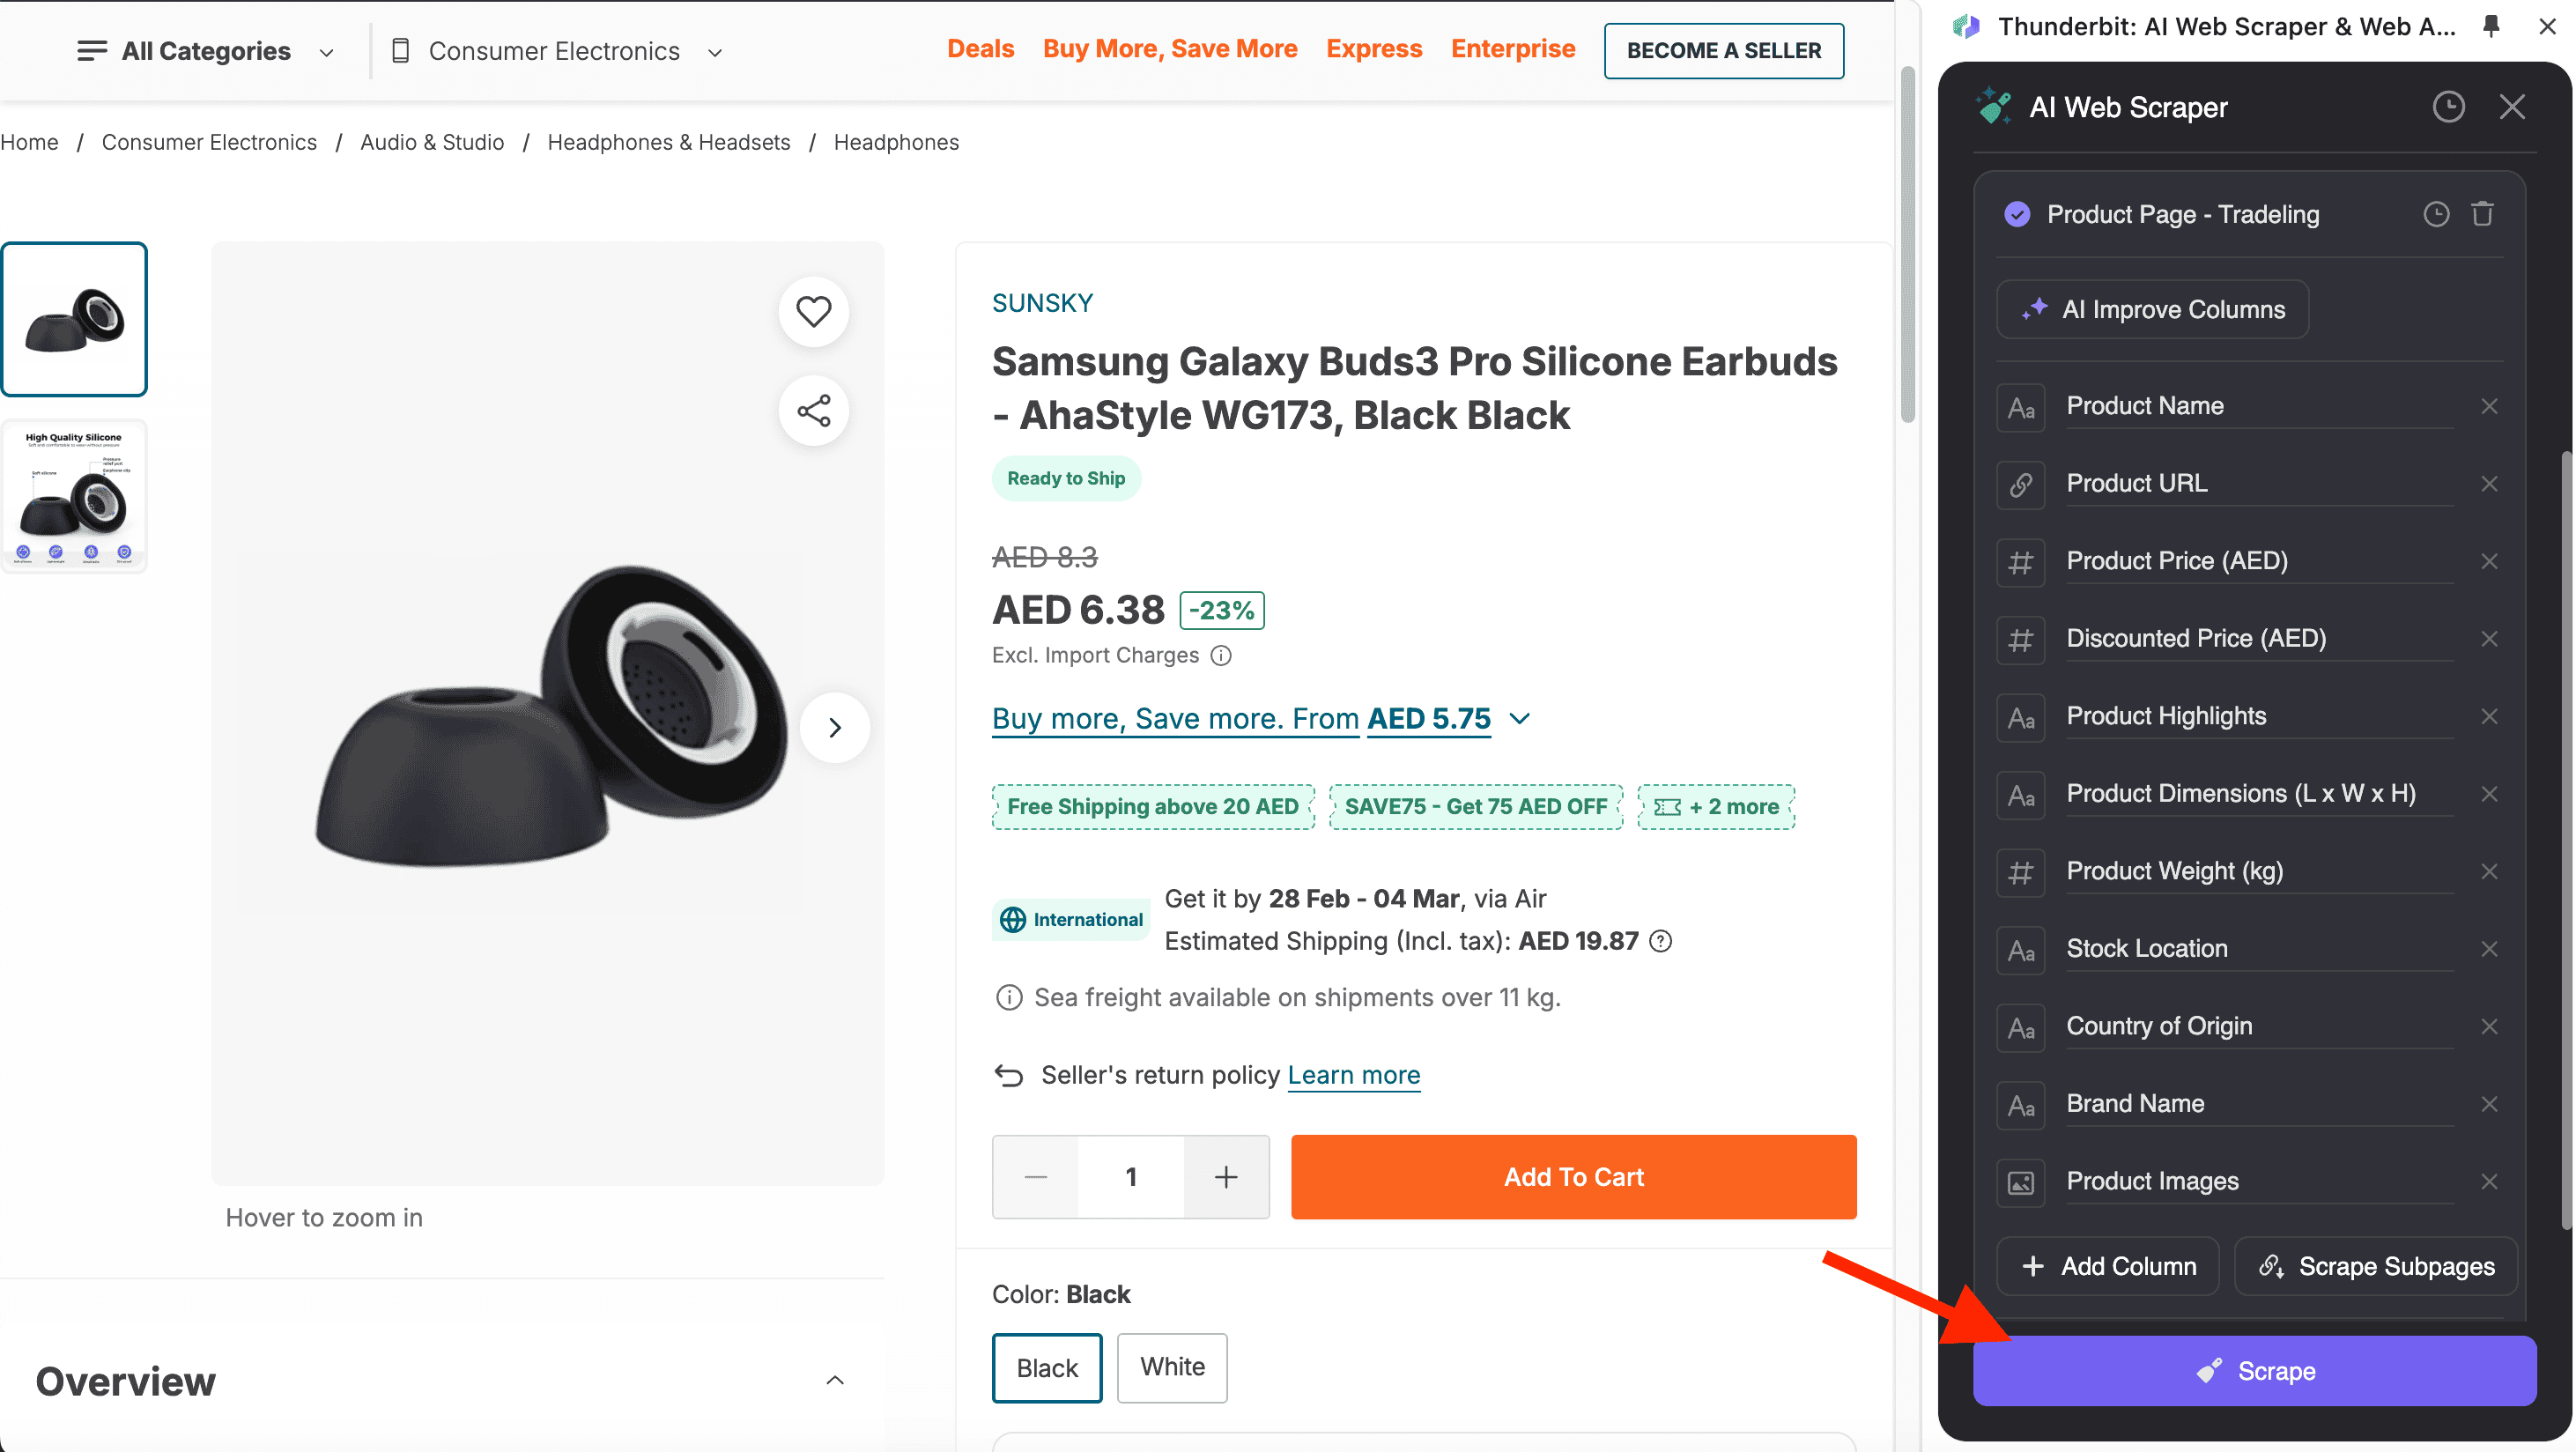Add product to wishlist heart icon
This screenshot has width=2576, height=1452.
pyautogui.click(x=813, y=312)
